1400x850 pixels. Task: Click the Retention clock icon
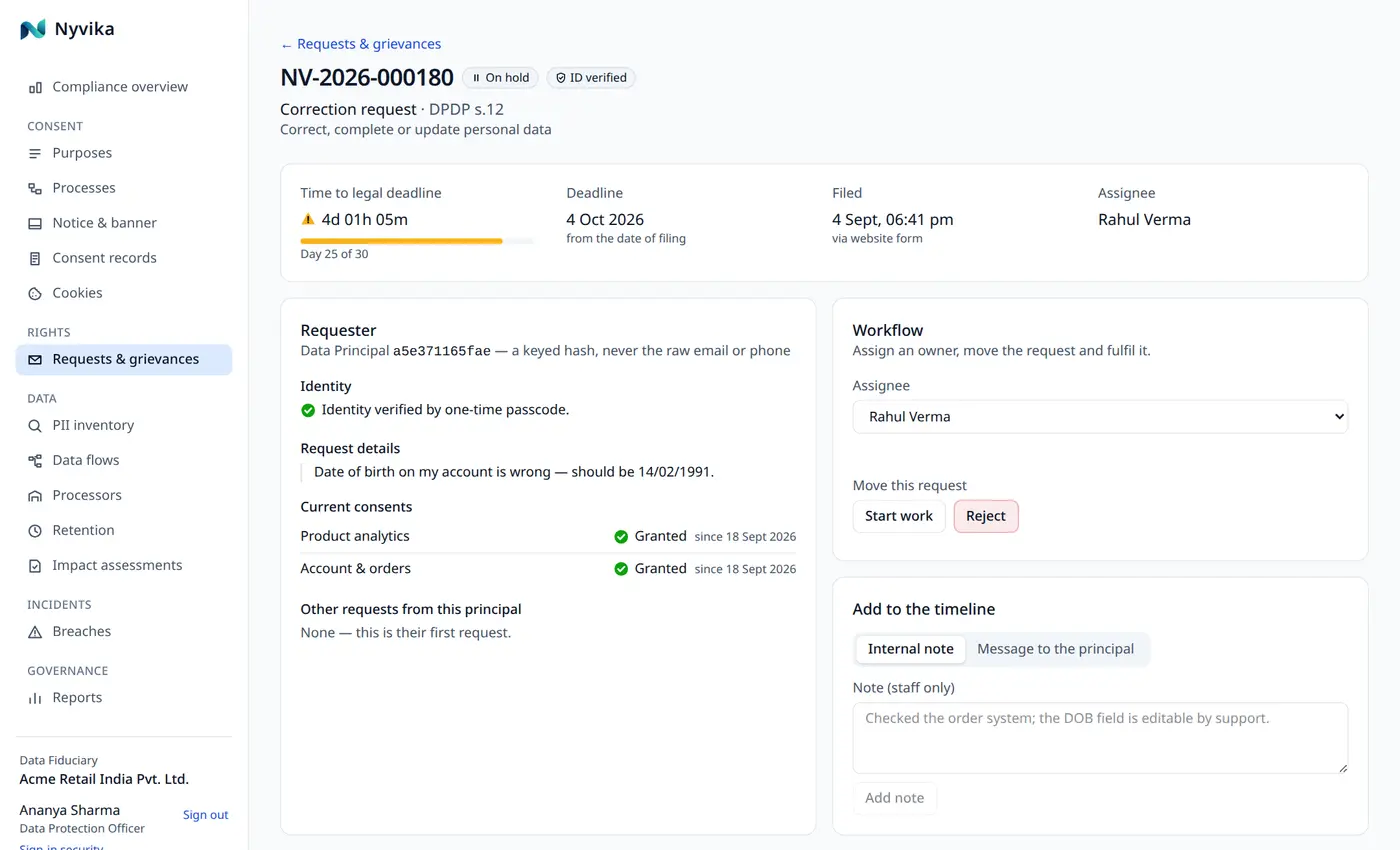[x=35, y=530]
